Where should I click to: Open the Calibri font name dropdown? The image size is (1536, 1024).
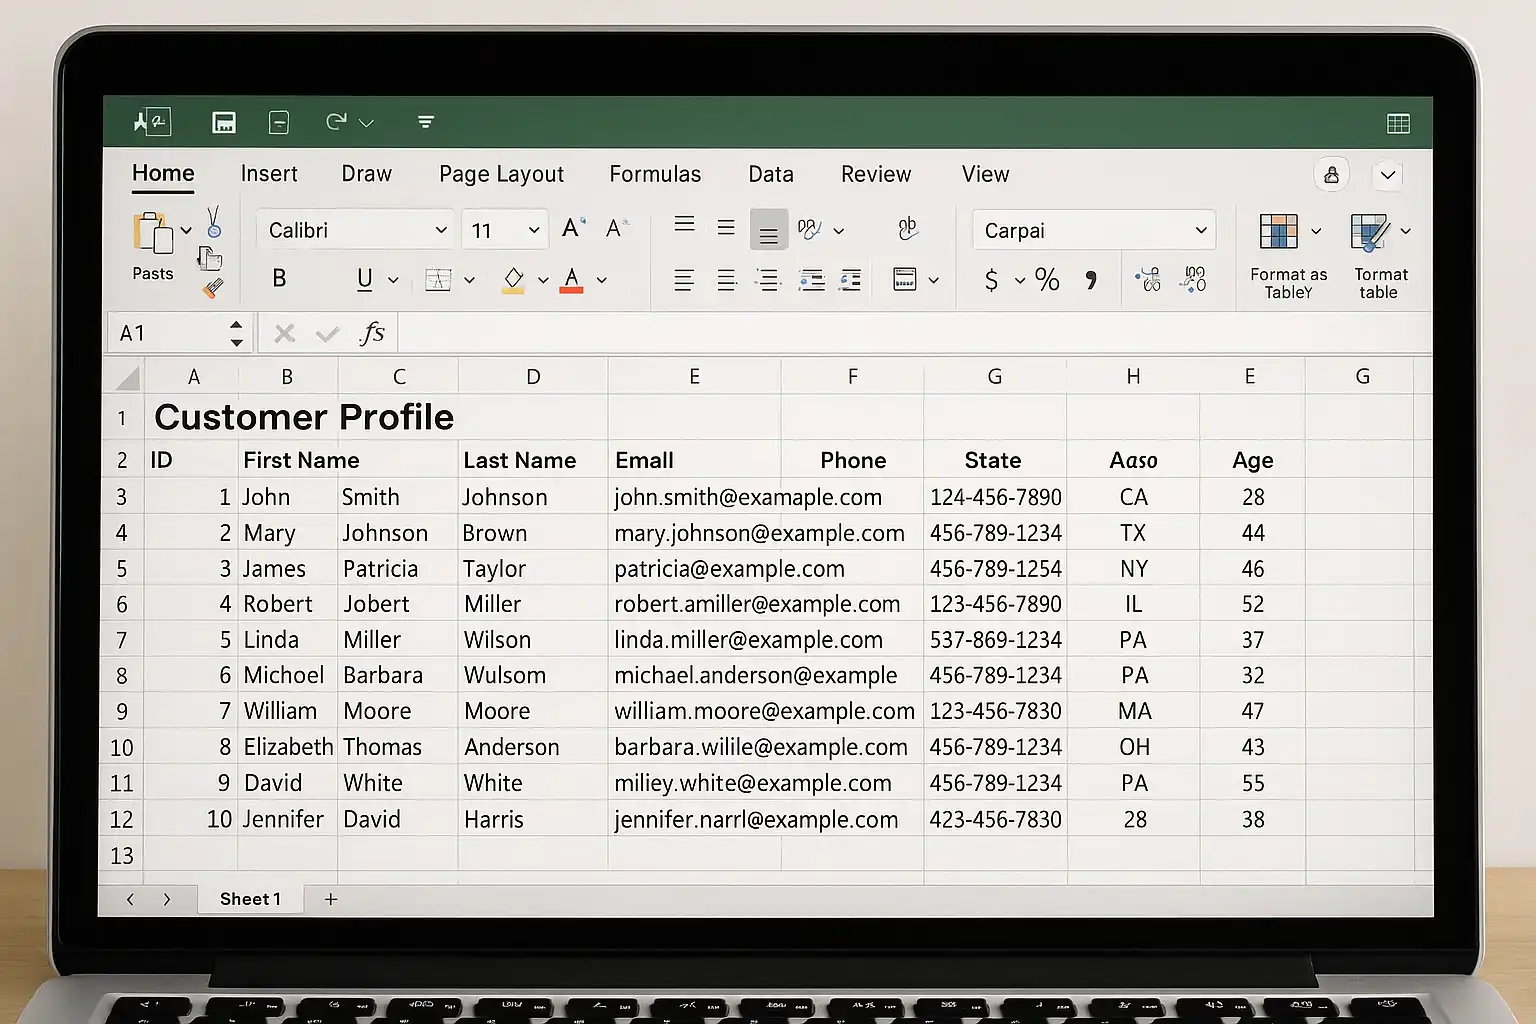[x=440, y=230]
